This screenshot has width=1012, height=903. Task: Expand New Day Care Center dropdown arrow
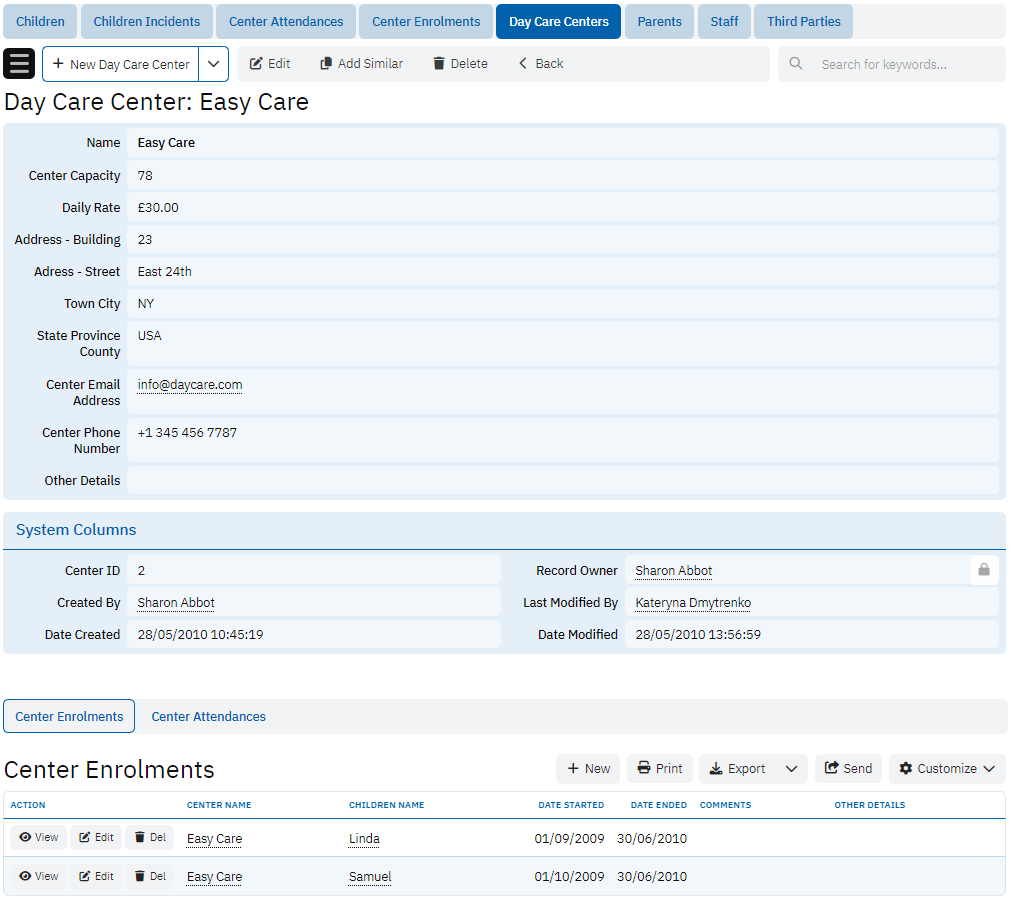click(x=213, y=64)
